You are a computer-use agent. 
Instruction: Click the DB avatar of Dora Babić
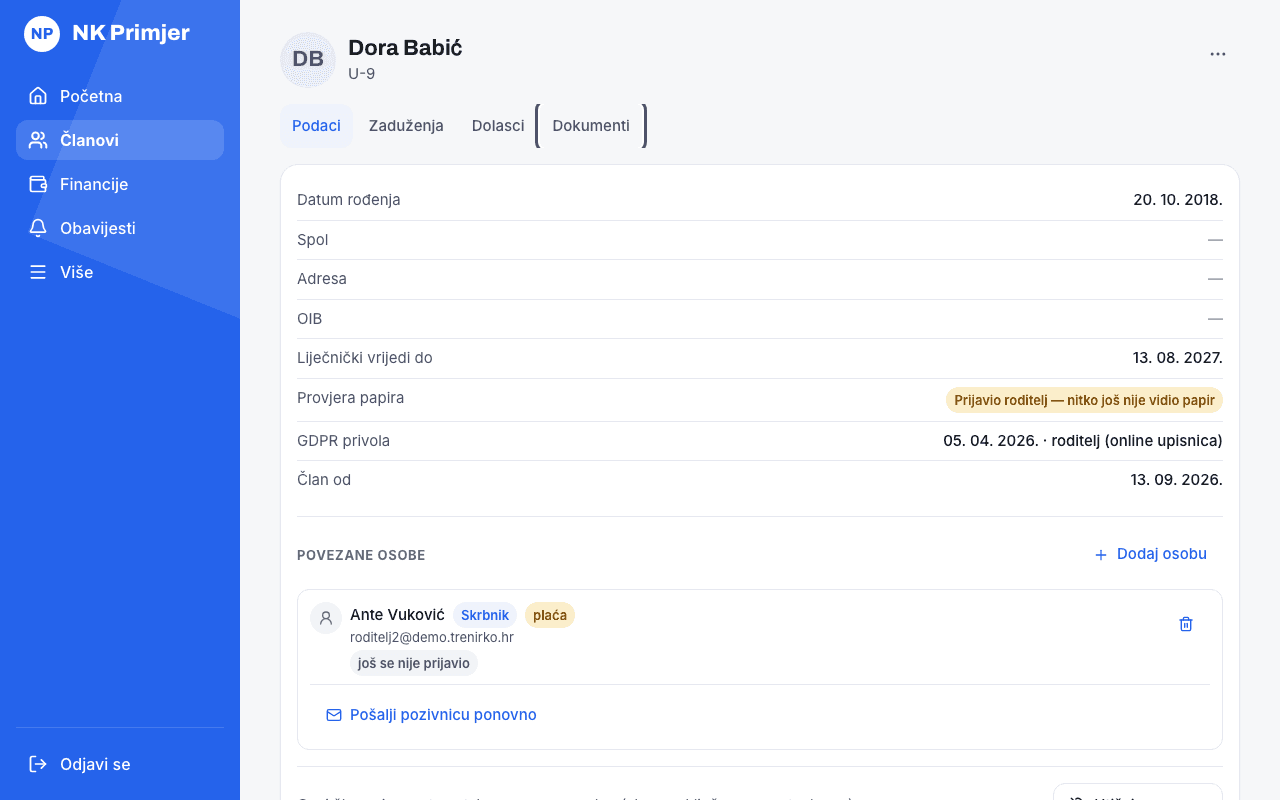point(308,60)
